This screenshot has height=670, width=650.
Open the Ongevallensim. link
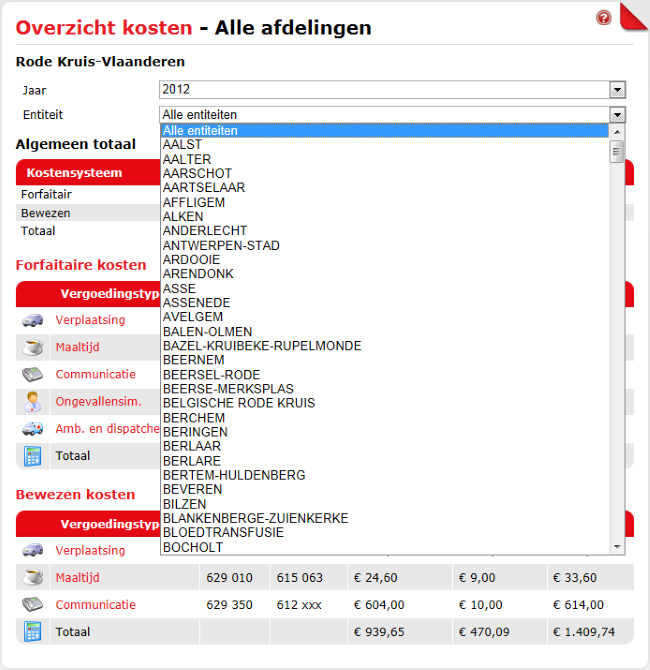[x=98, y=402]
